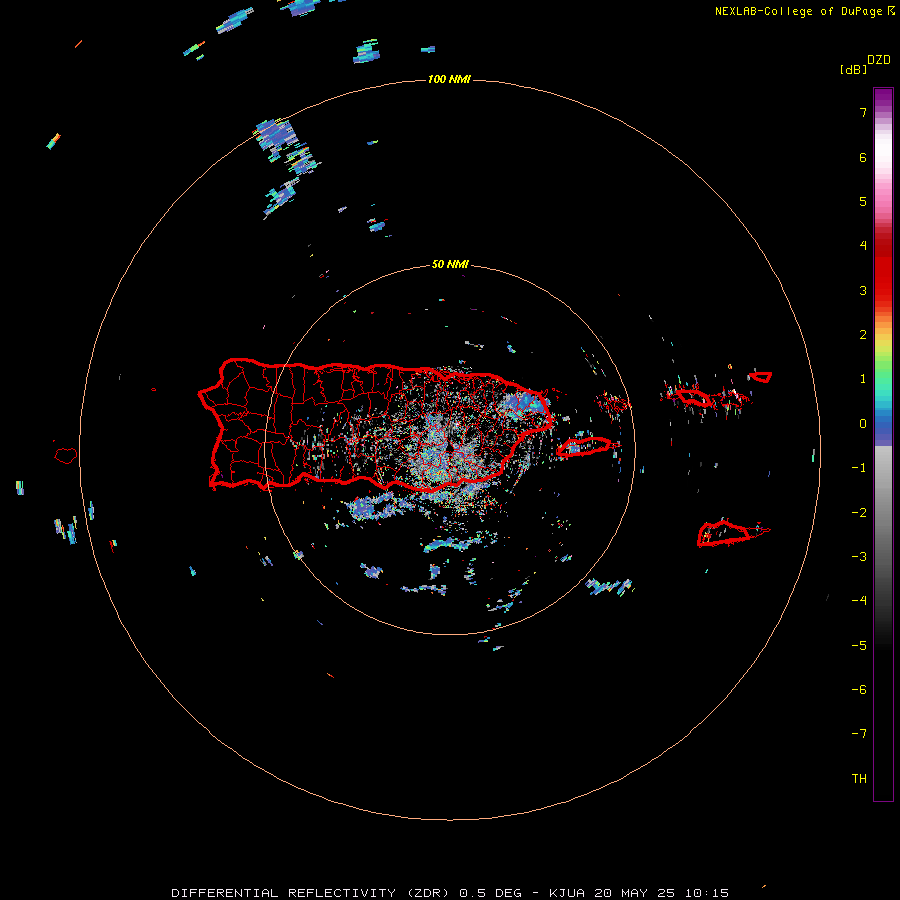Click the 100 NMI range ring label

pyautogui.click(x=449, y=79)
